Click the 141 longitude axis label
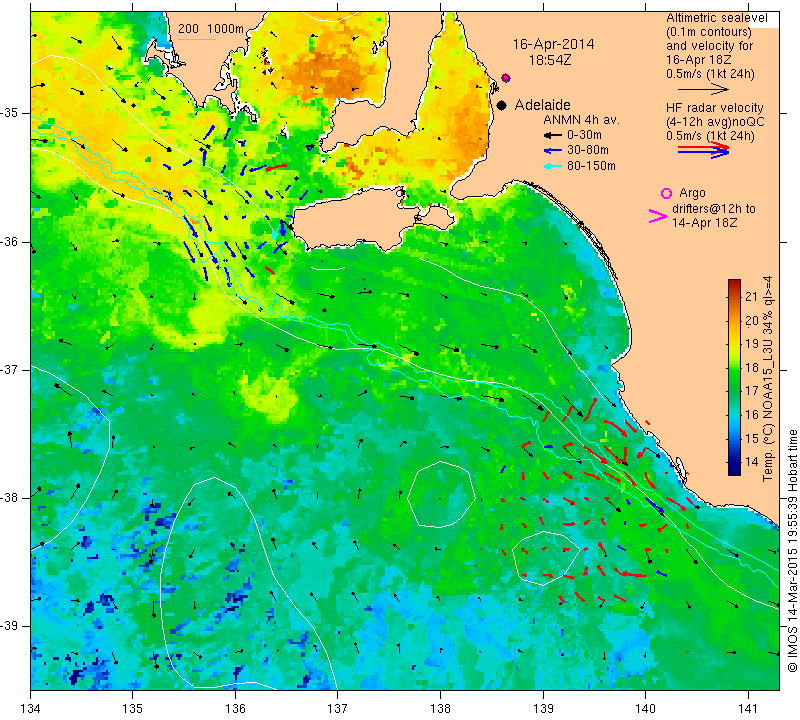The image size is (800, 720). pos(748,709)
